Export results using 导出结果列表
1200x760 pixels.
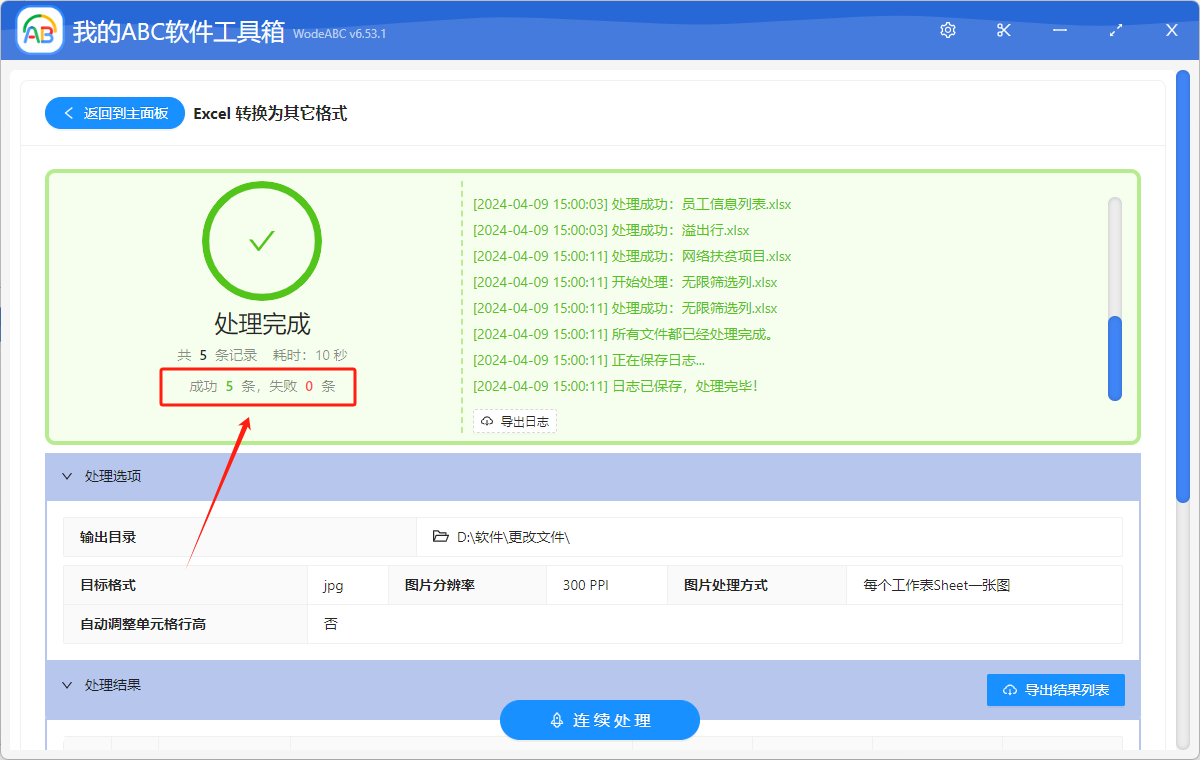(x=1055, y=689)
